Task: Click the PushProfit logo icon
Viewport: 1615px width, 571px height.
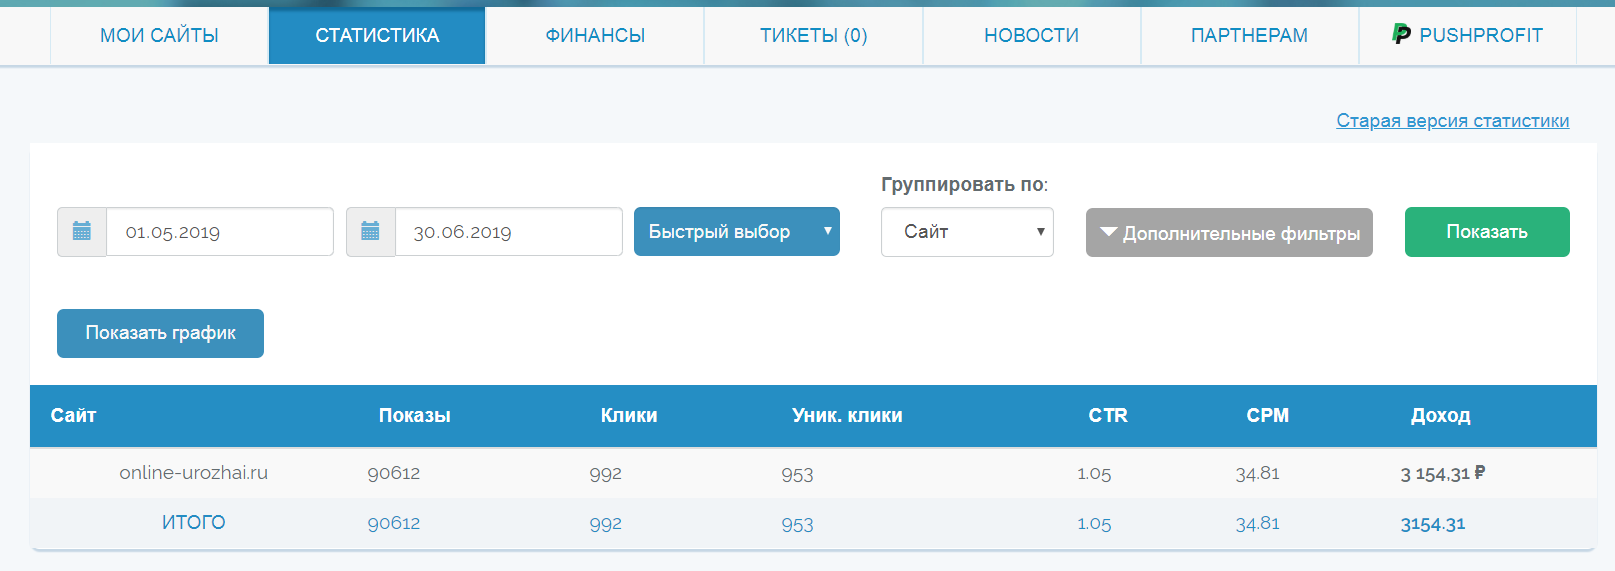Action: 1401,34
